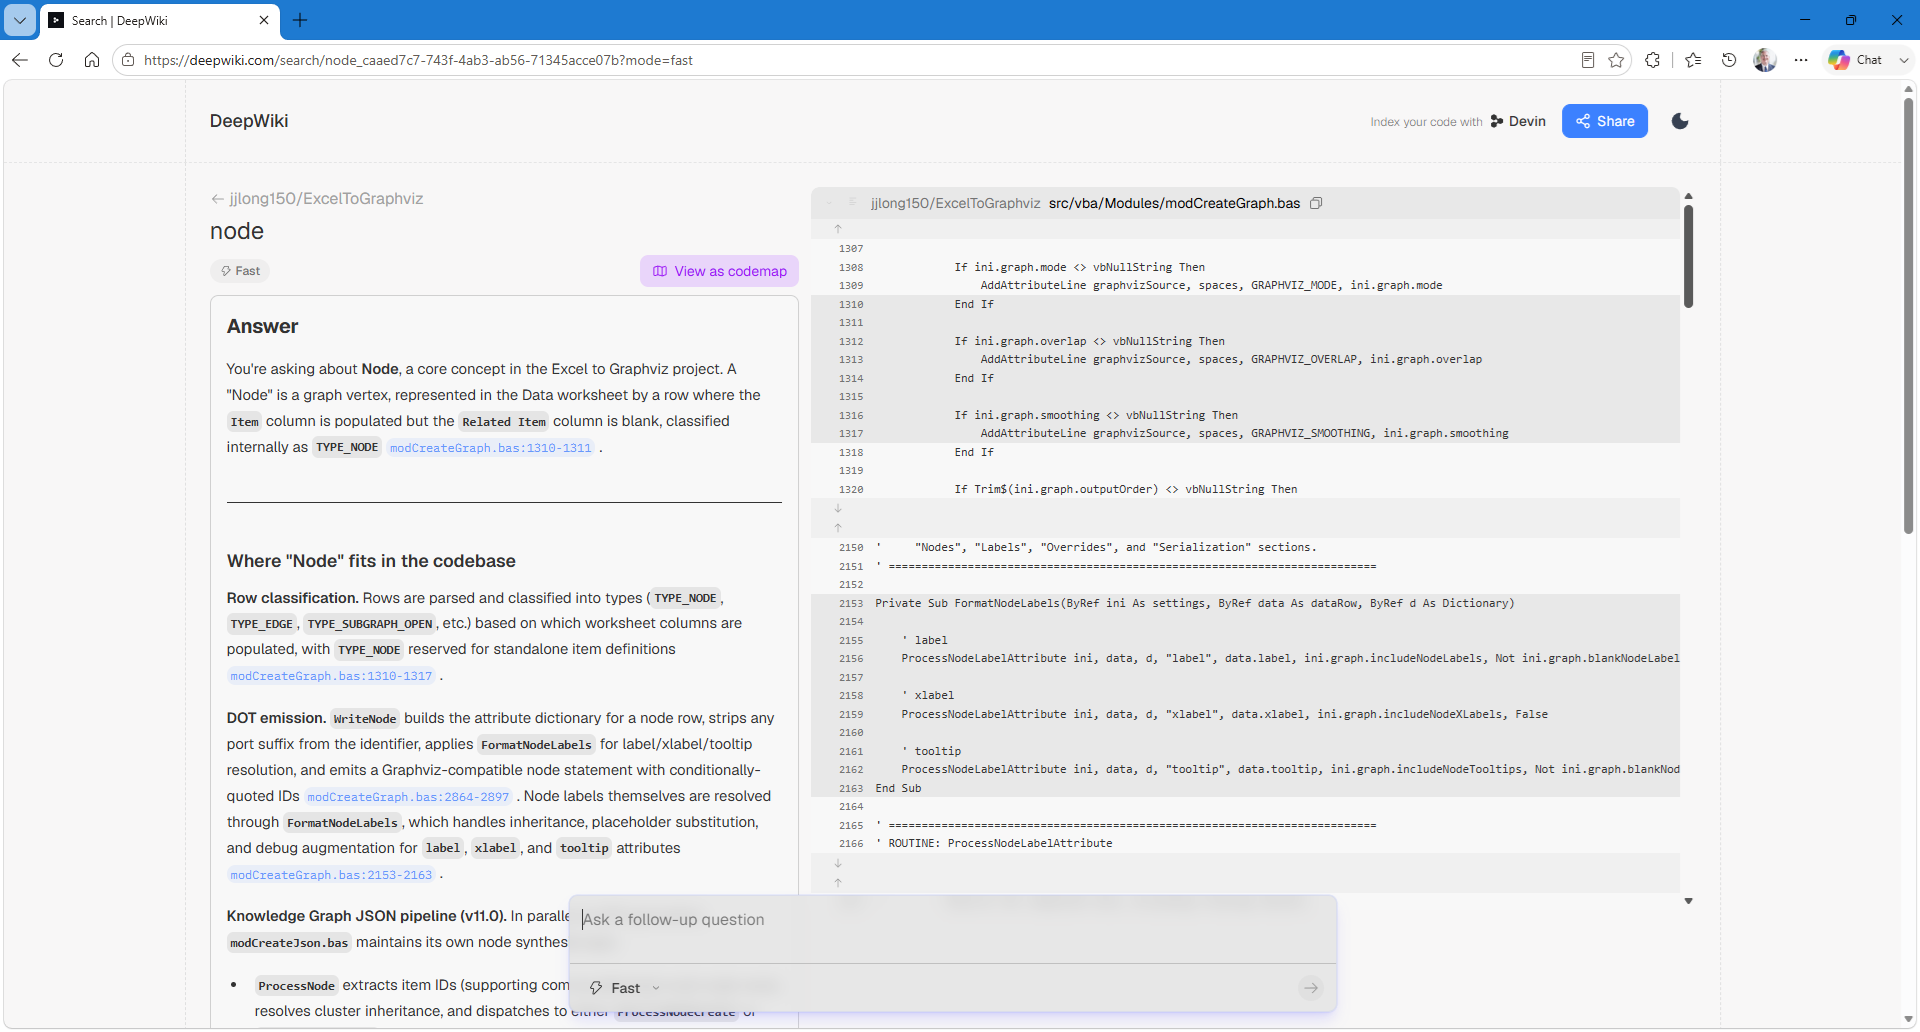Click the Share network icon
This screenshot has width=1920, height=1032.
click(1583, 121)
